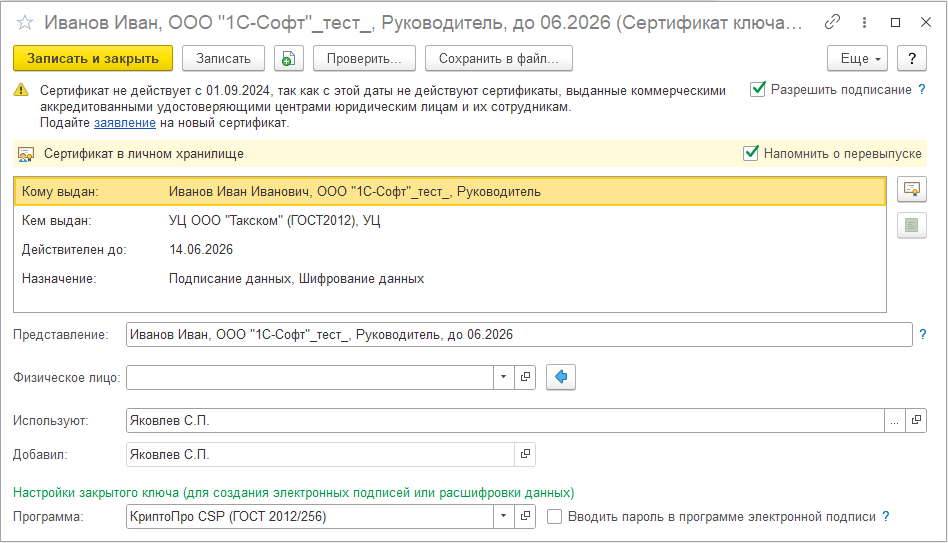Show certificate data using the right-side icon
This screenshot has width=948, height=543.
(x=911, y=188)
